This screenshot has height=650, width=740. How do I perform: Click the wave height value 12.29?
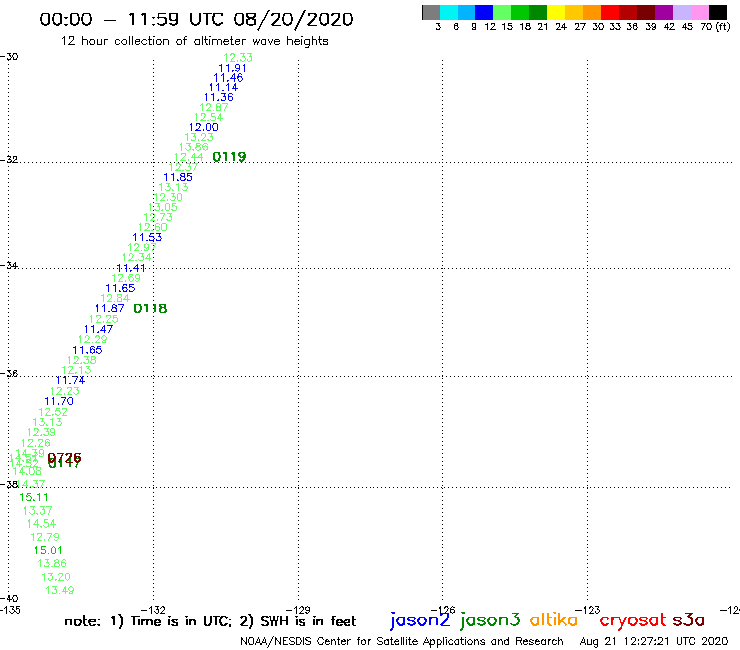pos(92,339)
